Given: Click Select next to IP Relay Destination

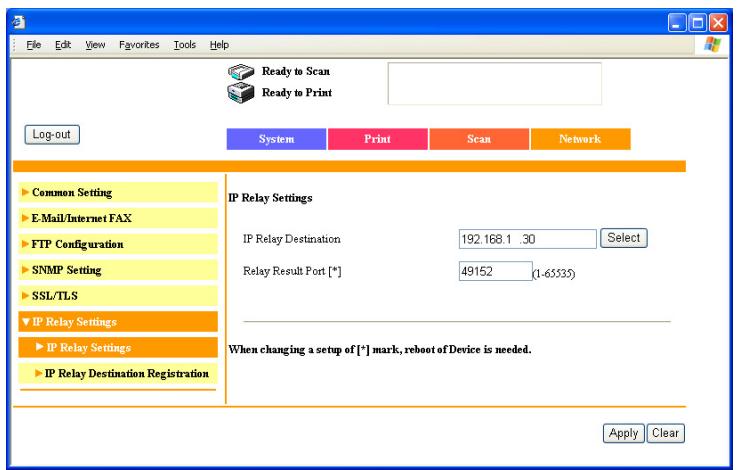Looking at the screenshot, I should 624,238.
